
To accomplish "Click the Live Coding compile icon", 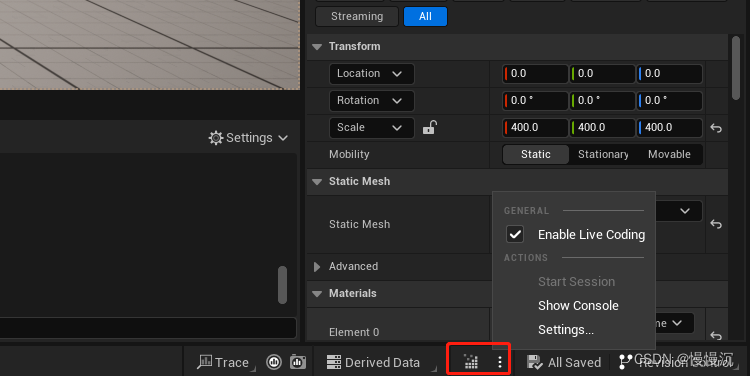I will [x=471, y=362].
